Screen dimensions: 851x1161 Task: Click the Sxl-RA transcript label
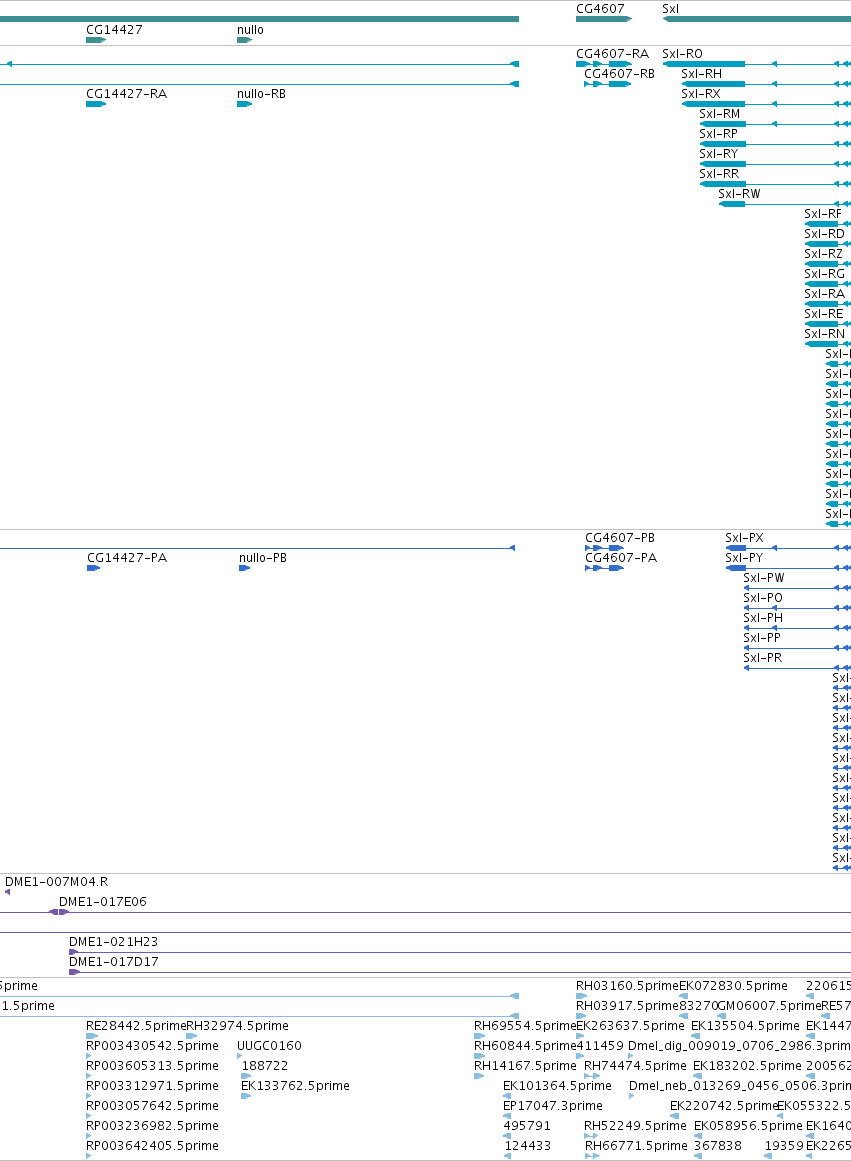[824, 294]
